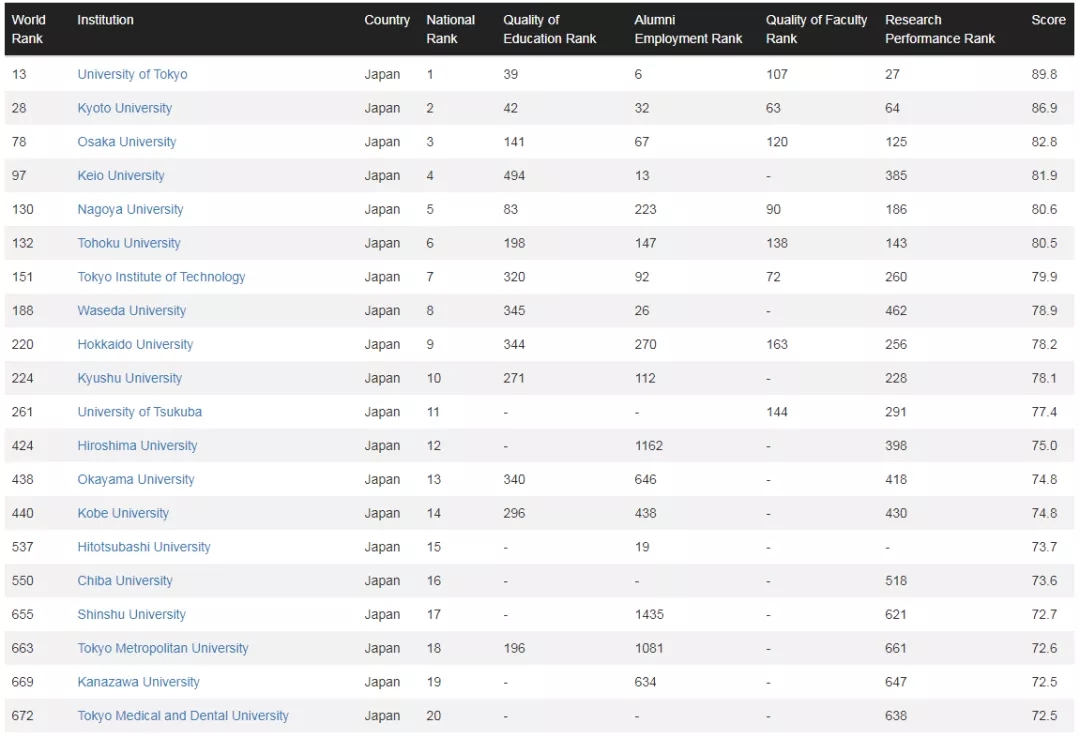Open the Hokkaido University link
1080x738 pixels.
click(x=135, y=345)
